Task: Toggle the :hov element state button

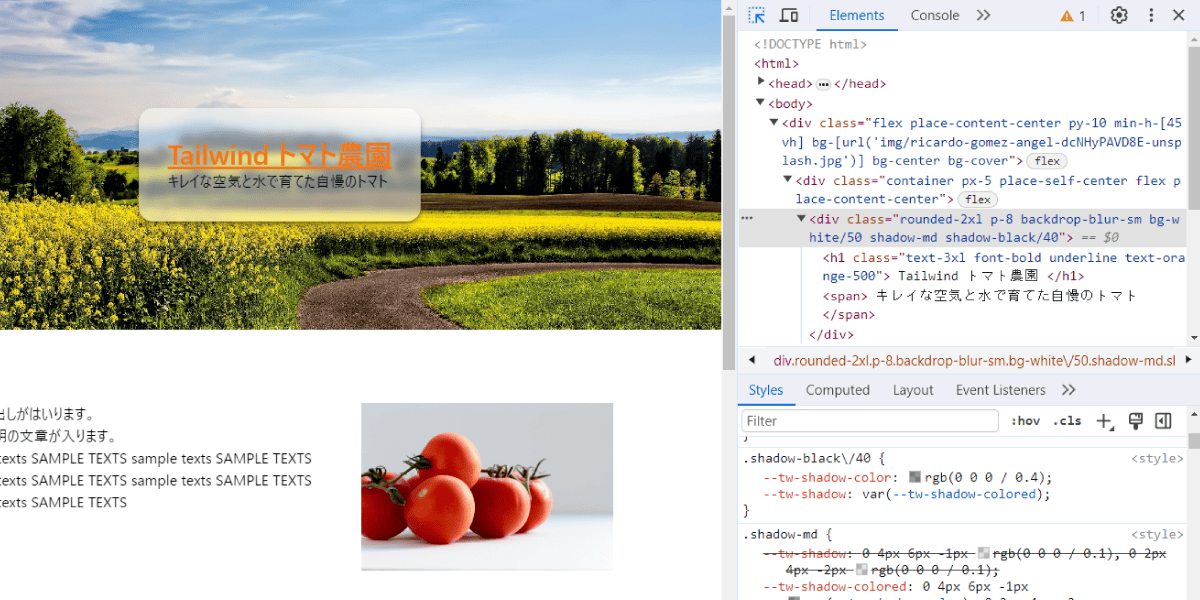Action: tap(1025, 421)
